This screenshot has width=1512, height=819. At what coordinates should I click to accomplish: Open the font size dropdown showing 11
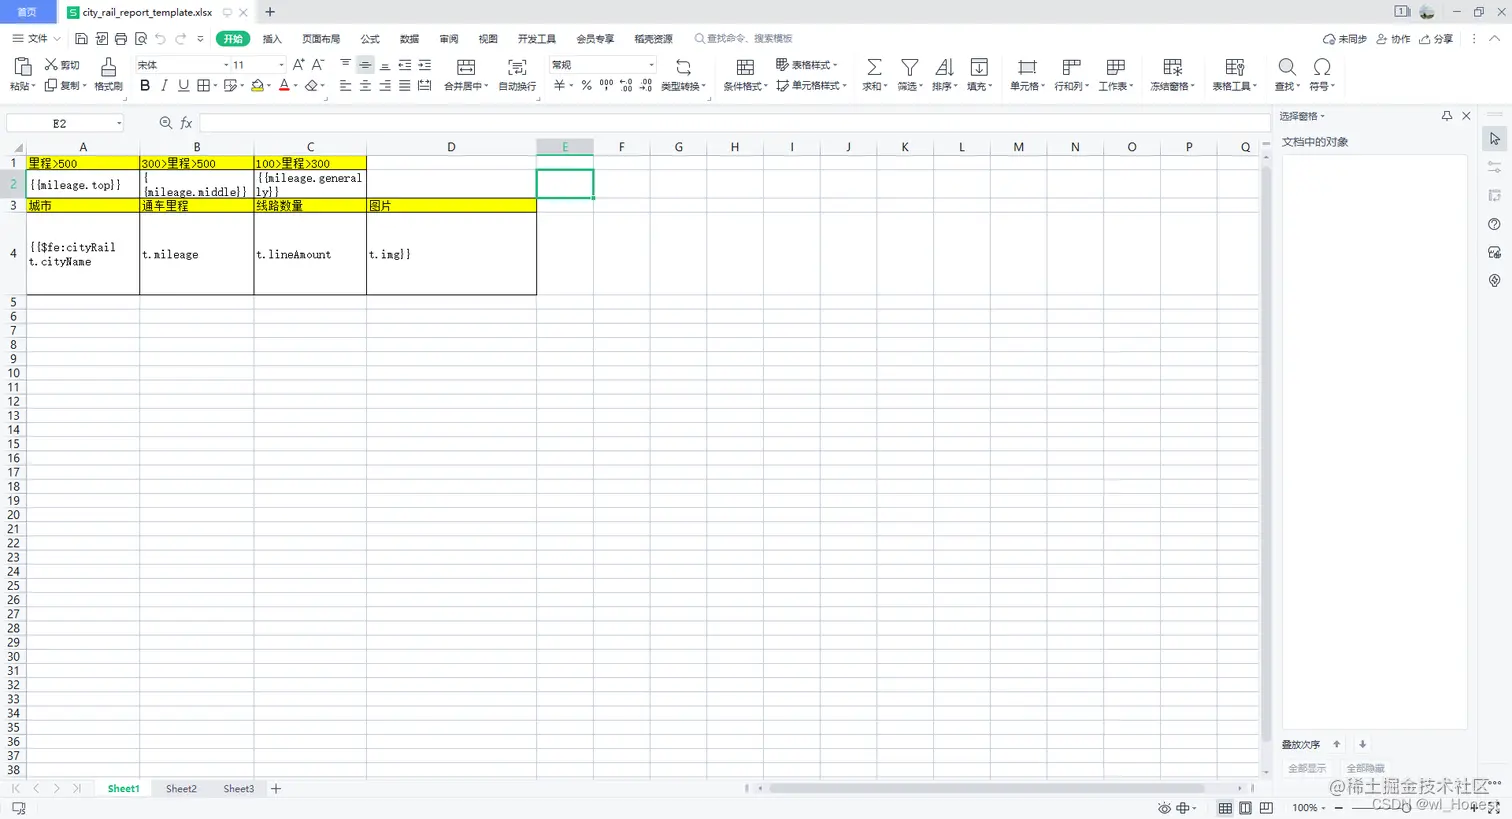click(x=281, y=65)
